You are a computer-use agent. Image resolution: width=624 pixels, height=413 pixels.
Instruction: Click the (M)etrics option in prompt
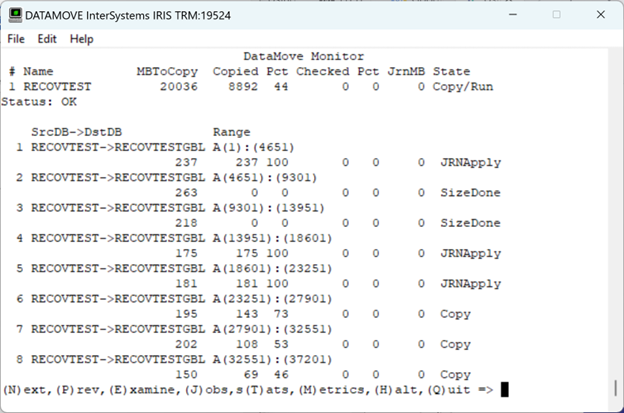coord(333,390)
